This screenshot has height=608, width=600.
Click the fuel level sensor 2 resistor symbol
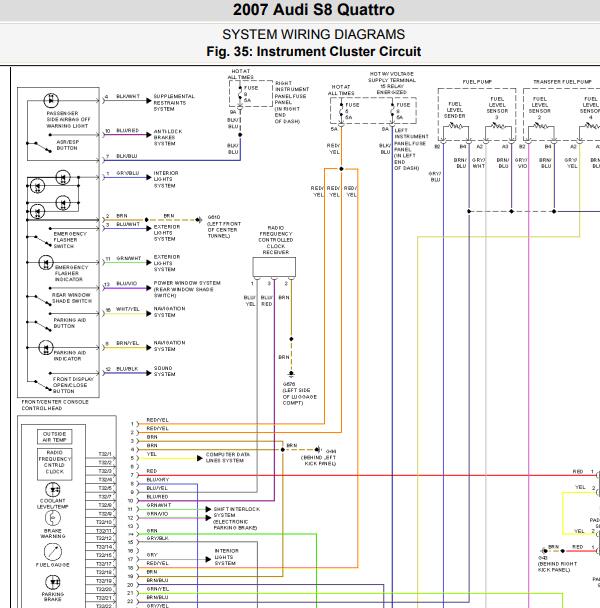541,126
